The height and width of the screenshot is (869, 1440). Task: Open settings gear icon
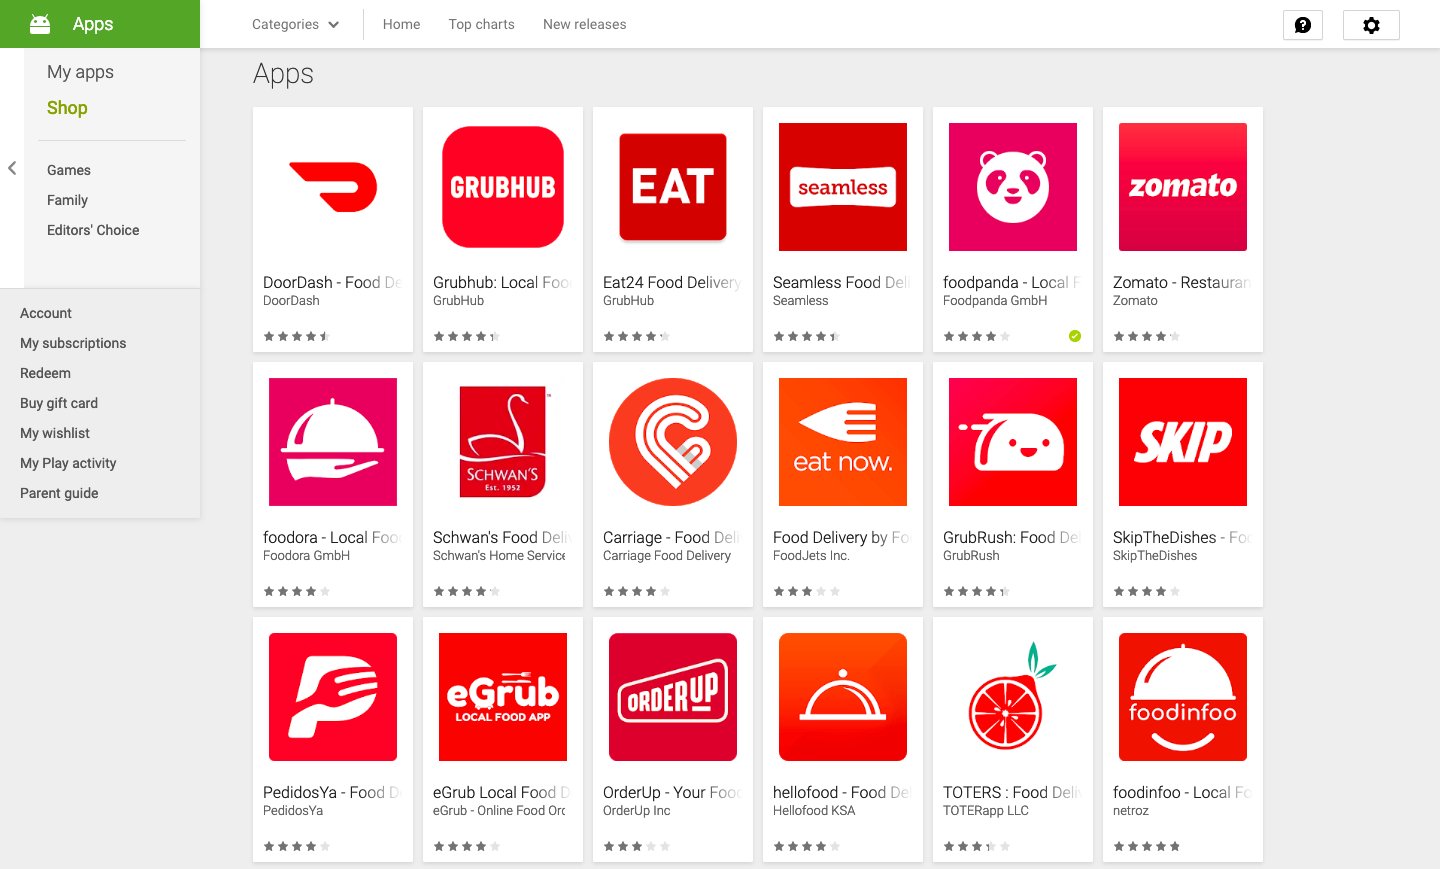tap(1371, 25)
